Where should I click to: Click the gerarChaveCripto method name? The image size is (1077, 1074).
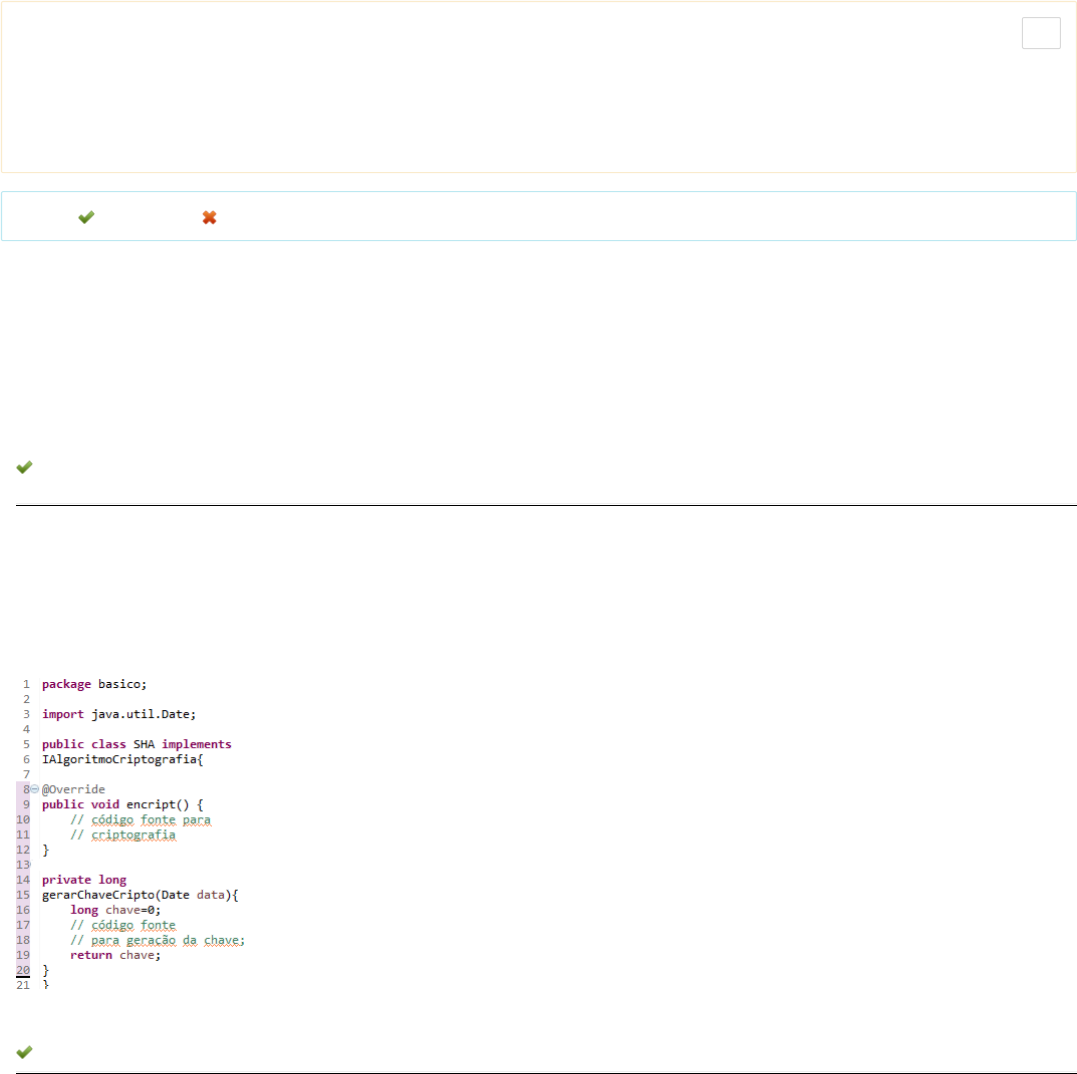[x=98, y=895]
